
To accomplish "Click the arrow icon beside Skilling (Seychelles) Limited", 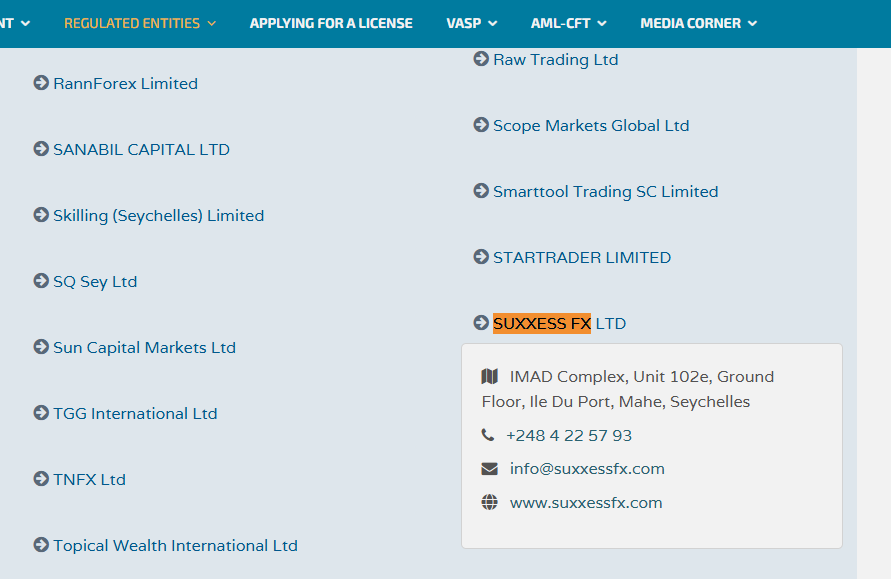I will click(x=41, y=215).
